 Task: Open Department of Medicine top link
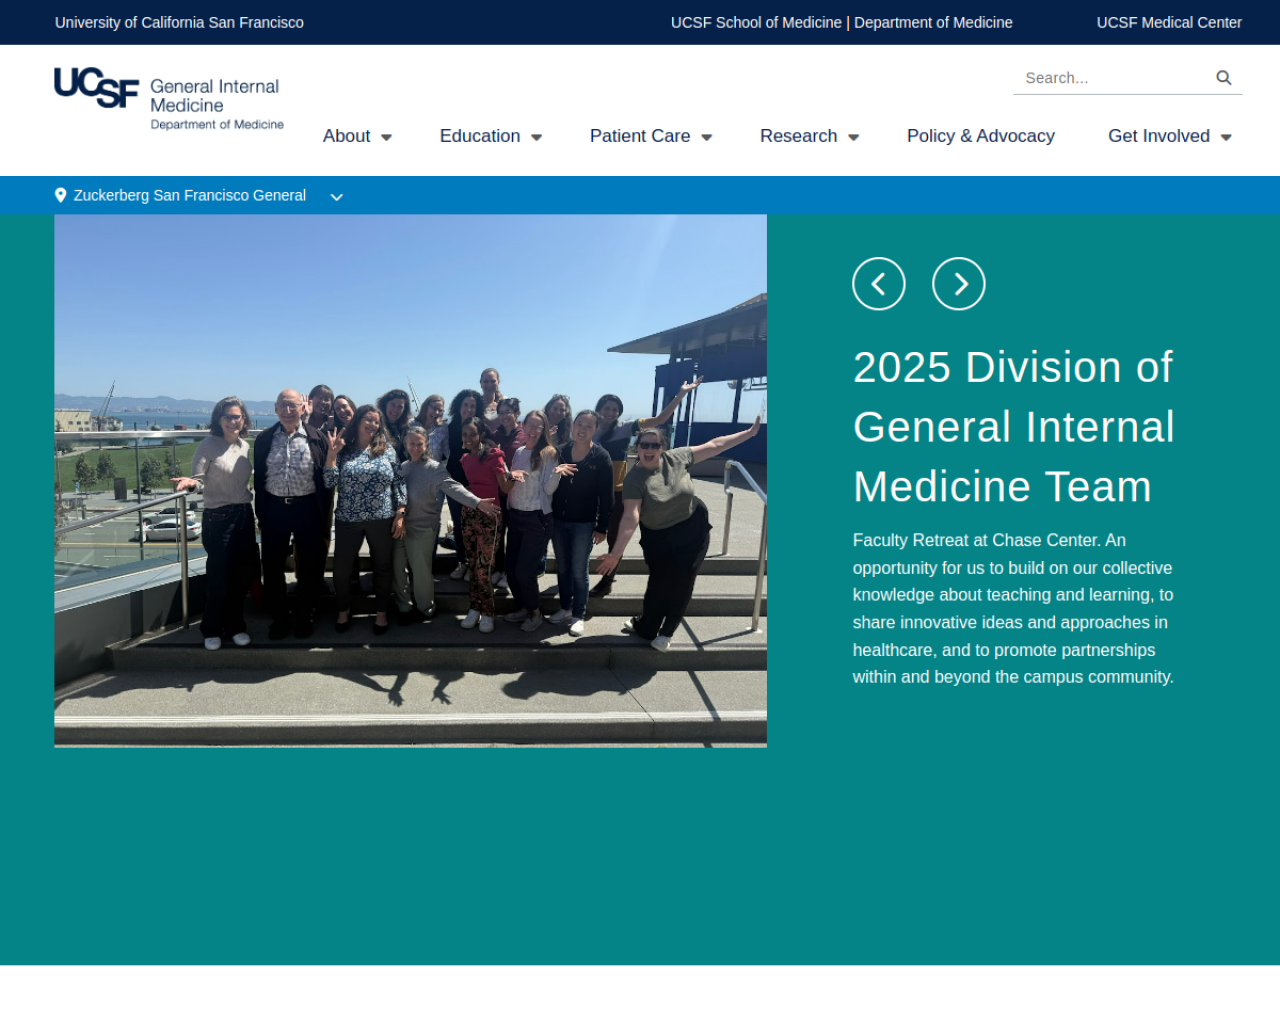(x=933, y=22)
